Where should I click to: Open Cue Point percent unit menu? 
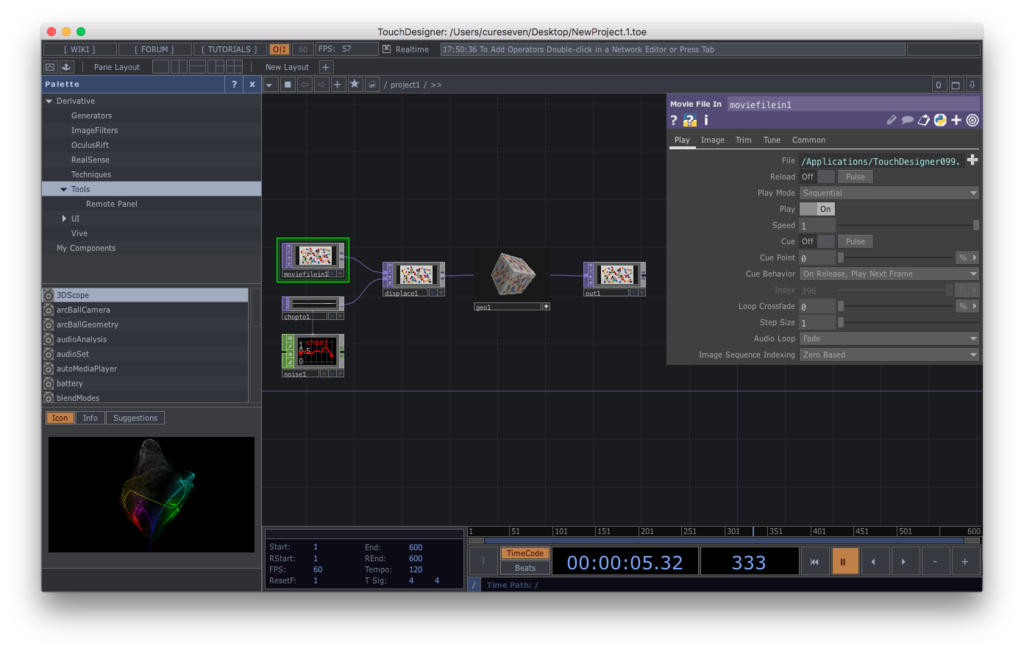coord(967,258)
